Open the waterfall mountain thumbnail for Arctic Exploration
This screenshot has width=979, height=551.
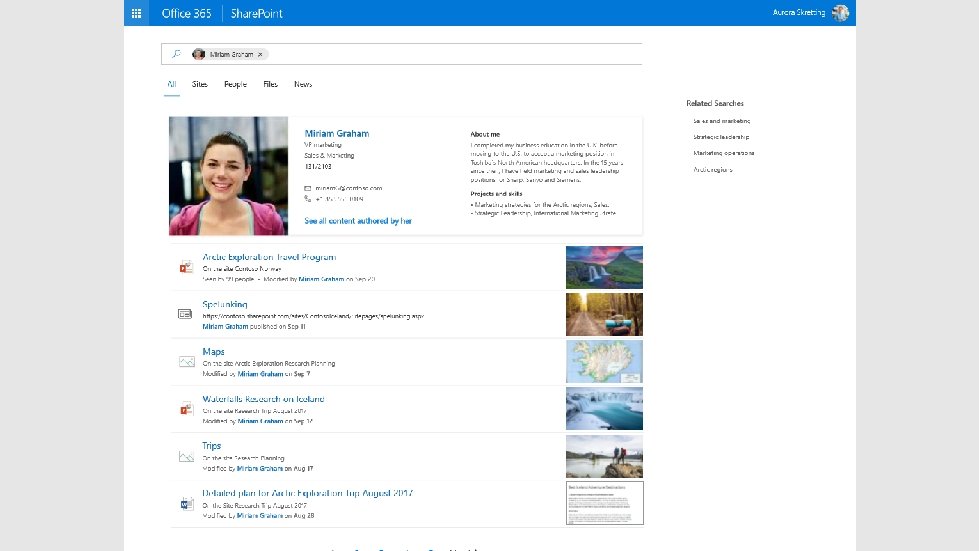(604, 267)
